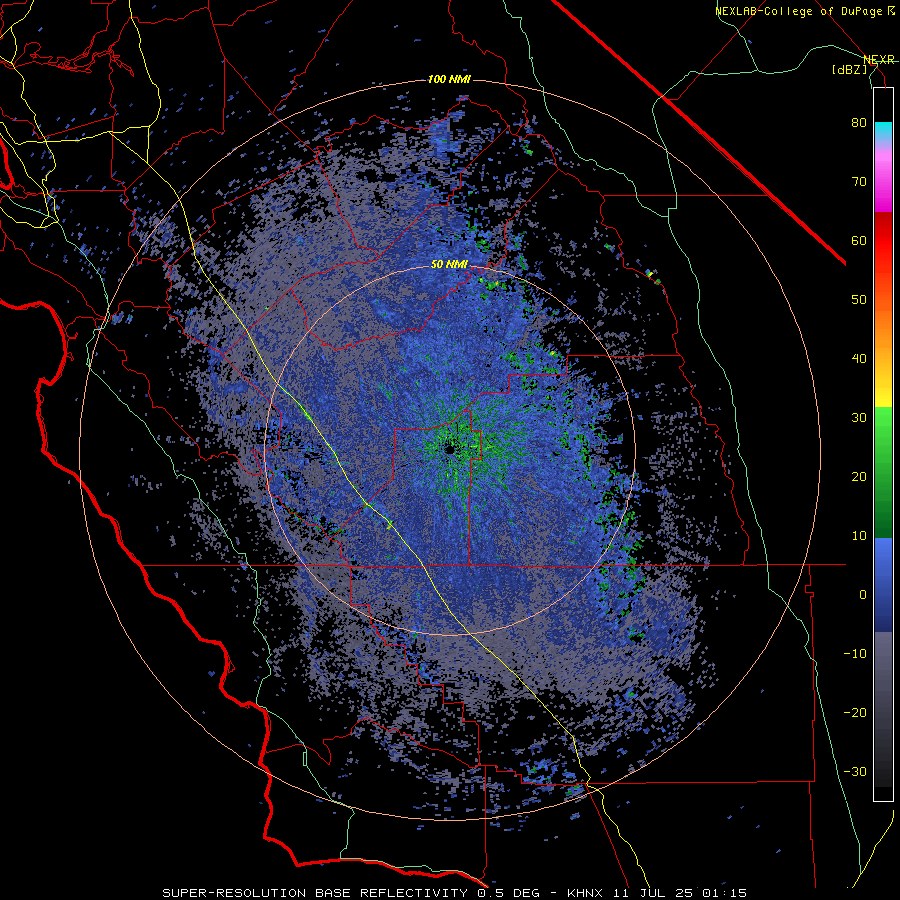Click the 20 value on the dBZ scale

[x=859, y=477]
